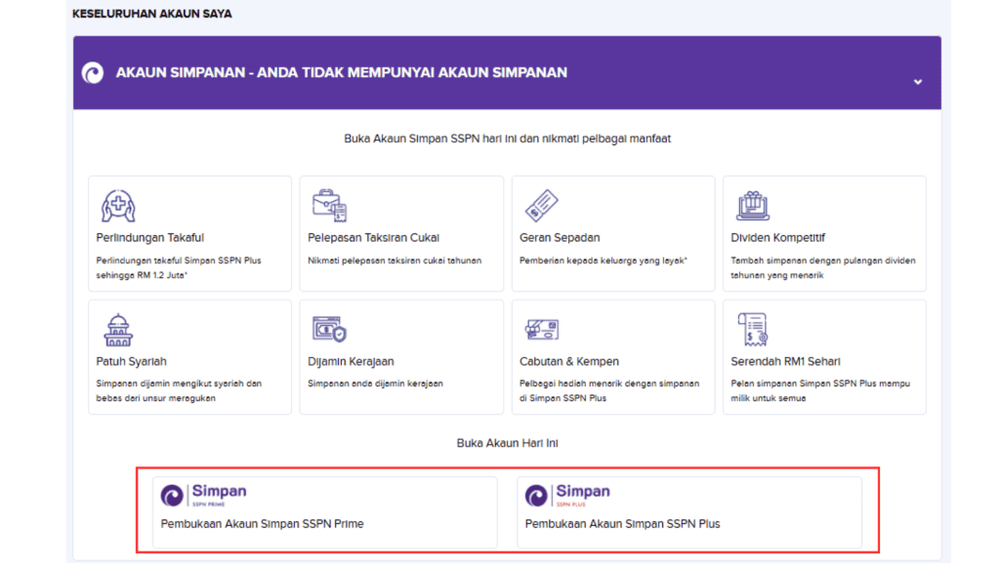Click the Perlindungan Takaful hands icon
Screen dimensions: 1000x563
118,205
